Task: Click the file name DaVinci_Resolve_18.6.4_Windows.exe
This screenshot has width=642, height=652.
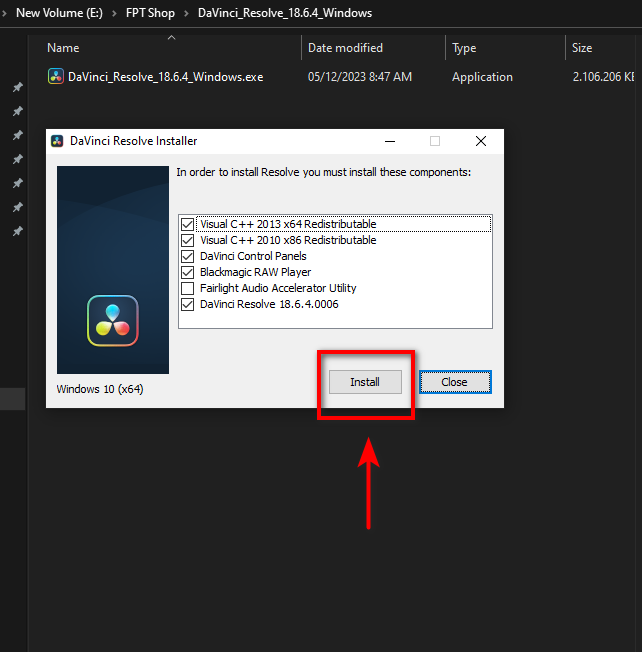Action: pyautogui.click(x=165, y=77)
